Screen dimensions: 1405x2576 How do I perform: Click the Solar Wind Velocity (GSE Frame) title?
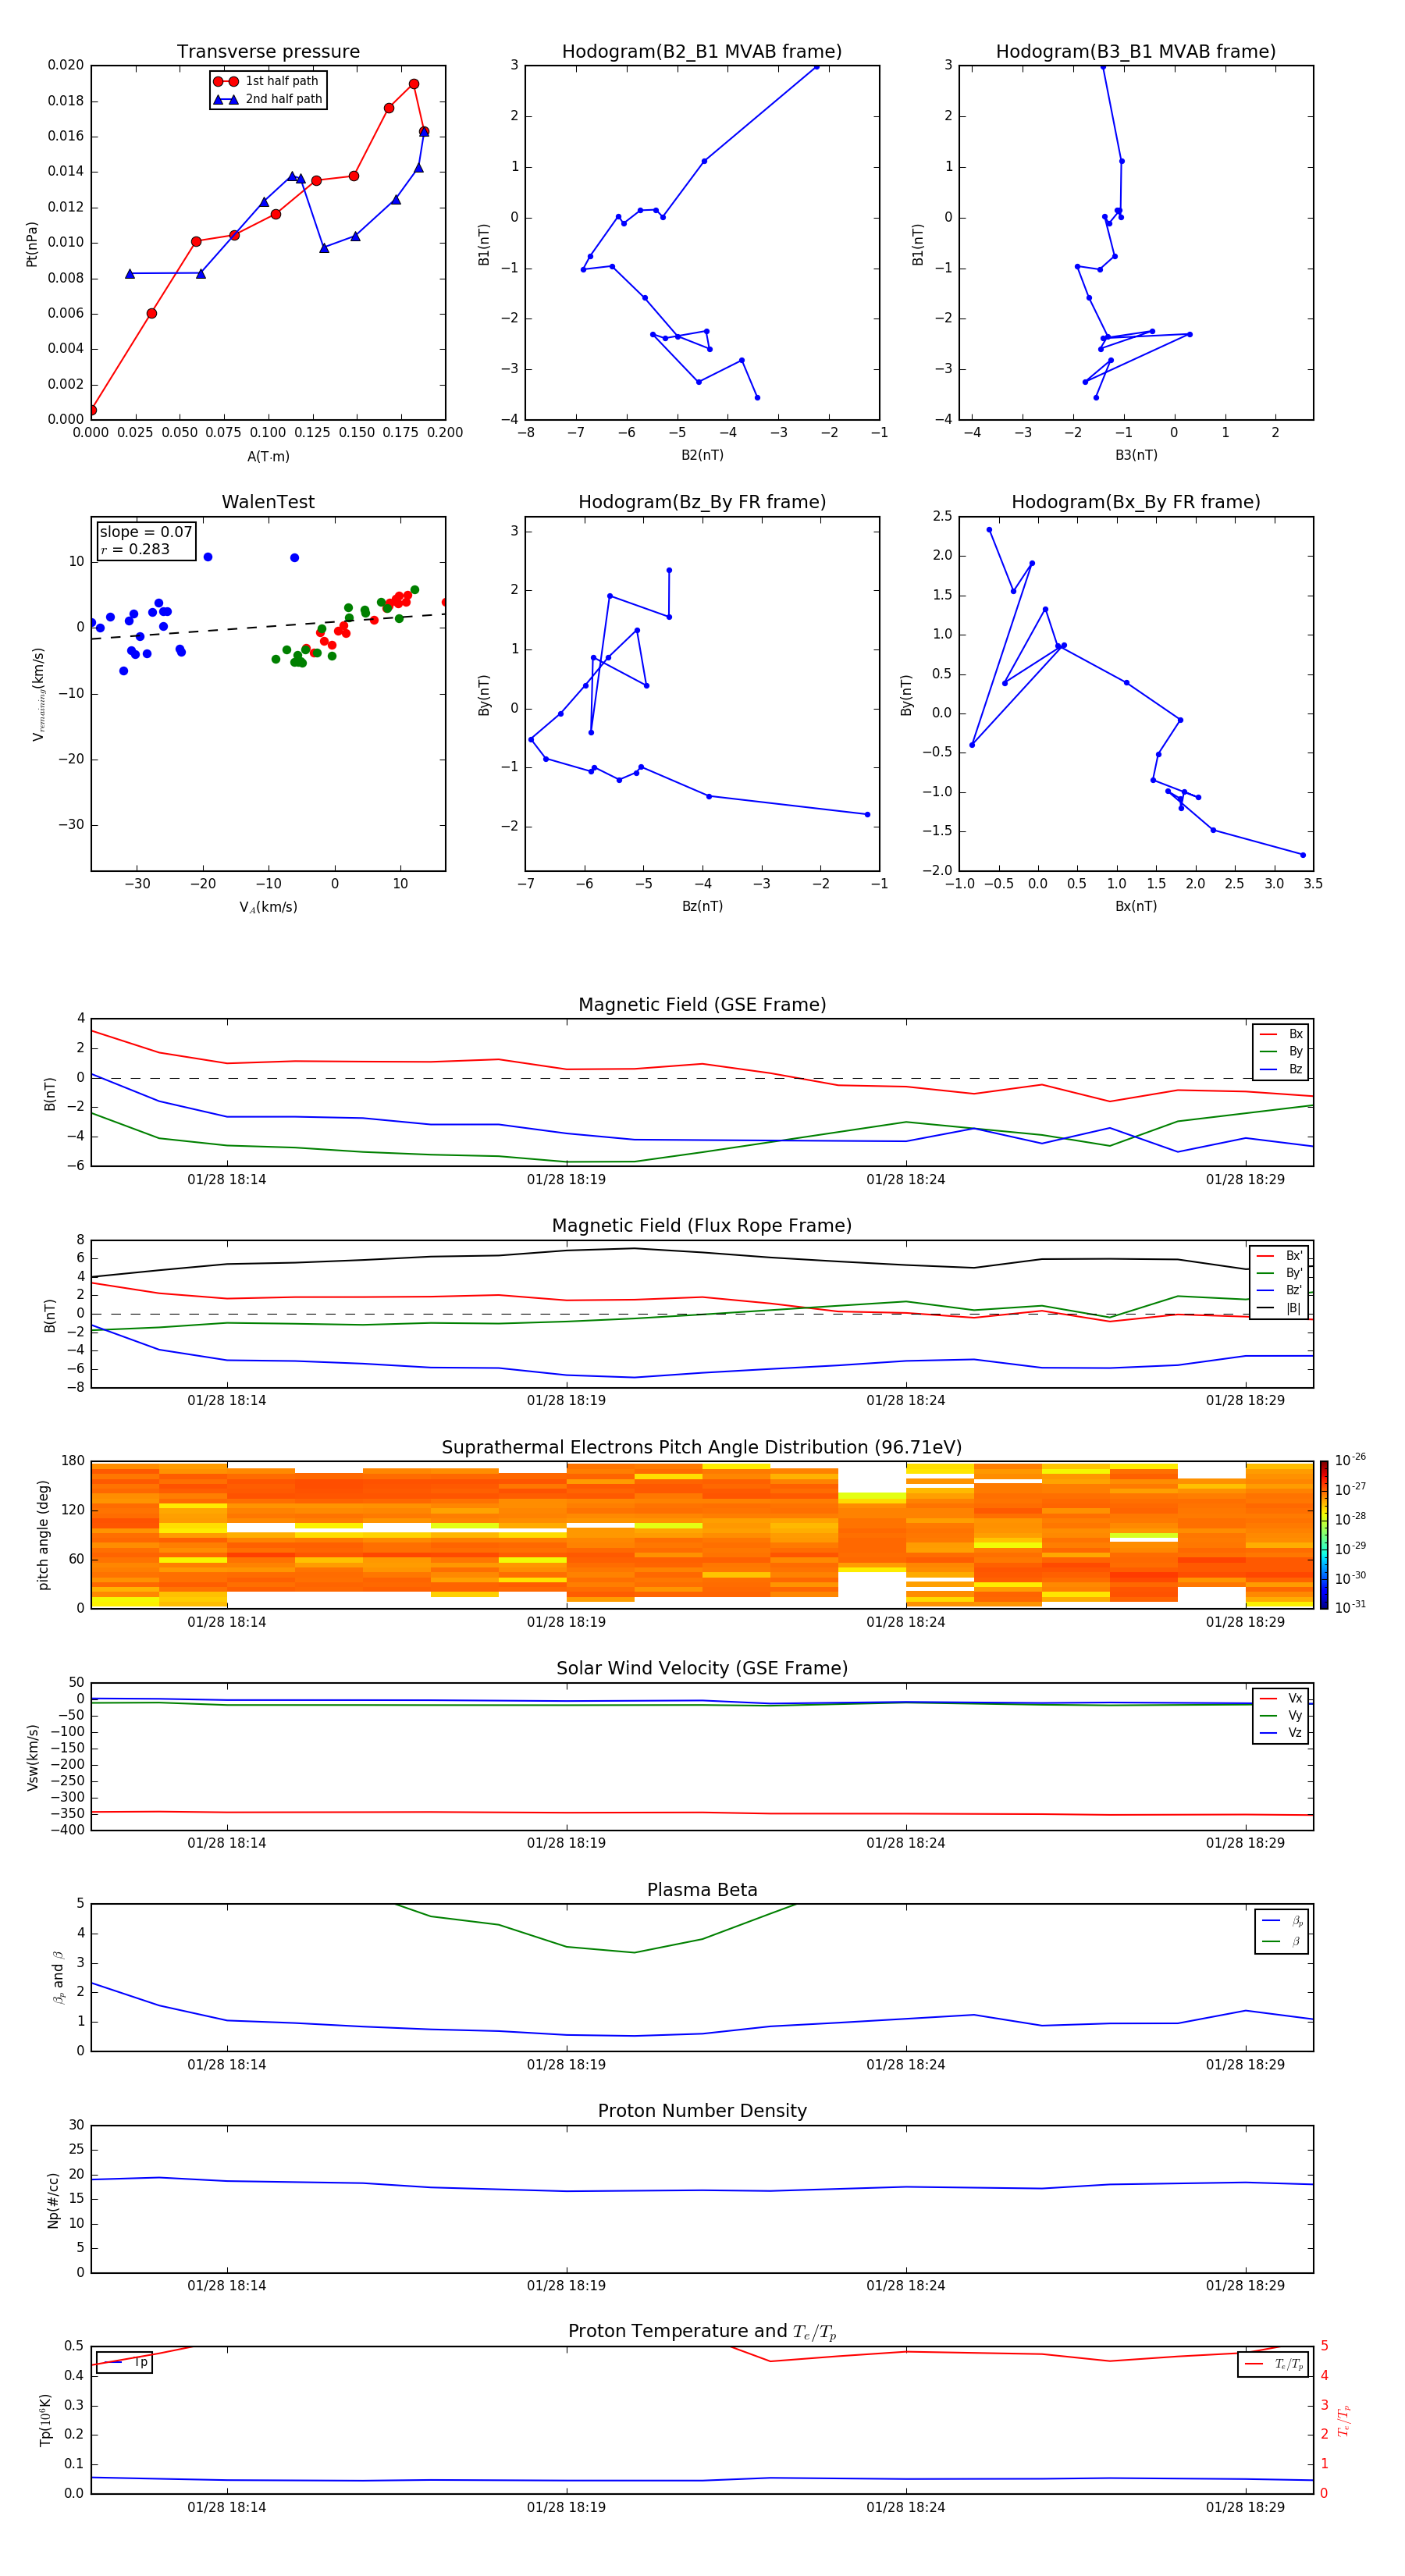pos(702,1669)
